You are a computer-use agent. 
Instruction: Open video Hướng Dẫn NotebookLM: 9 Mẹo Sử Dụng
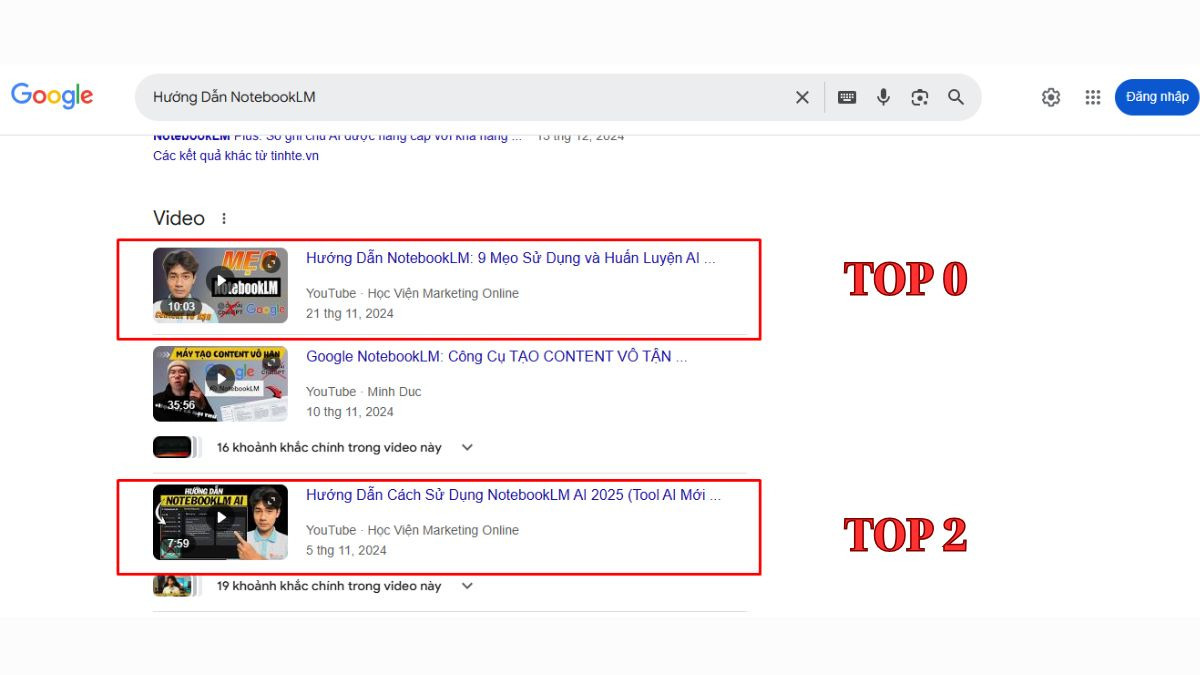[511, 258]
